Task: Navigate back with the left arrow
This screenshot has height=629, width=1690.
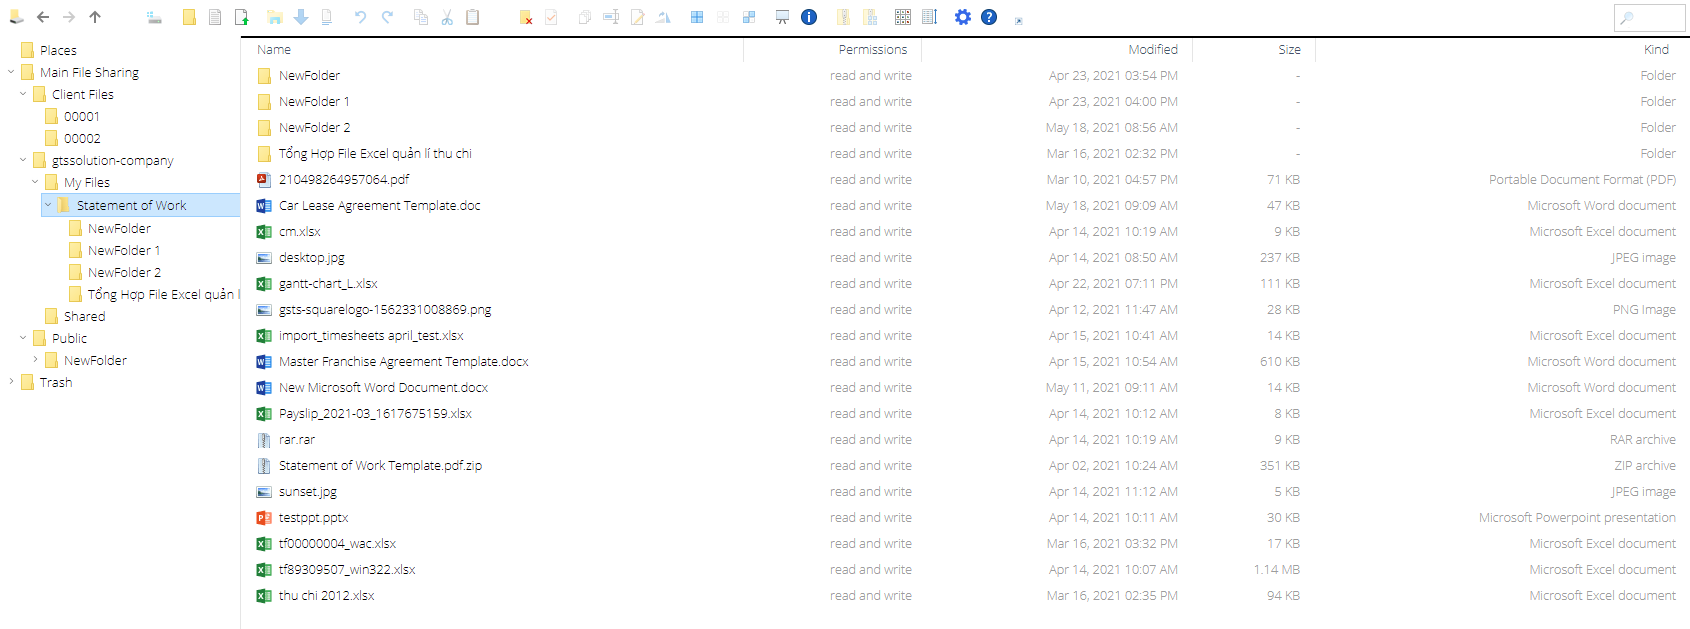Action: [x=43, y=17]
